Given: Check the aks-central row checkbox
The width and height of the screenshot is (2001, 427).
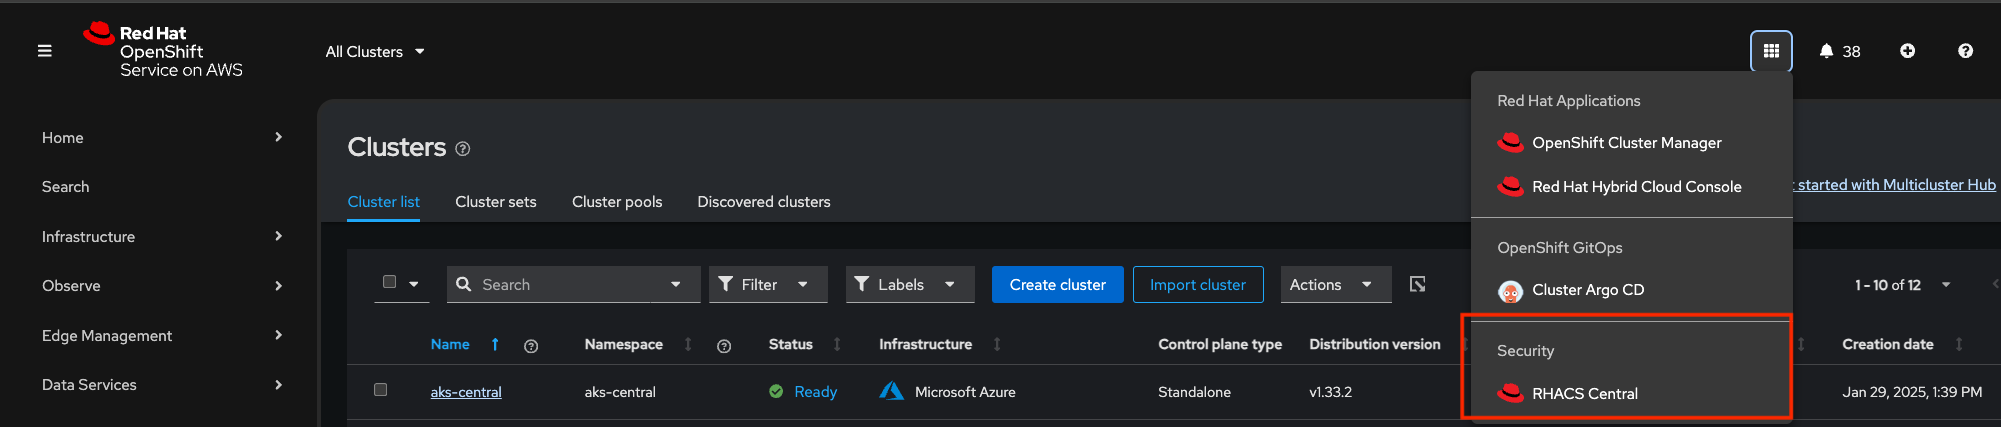Looking at the screenshot, I should pyautogui.click(x=380, y=390).
